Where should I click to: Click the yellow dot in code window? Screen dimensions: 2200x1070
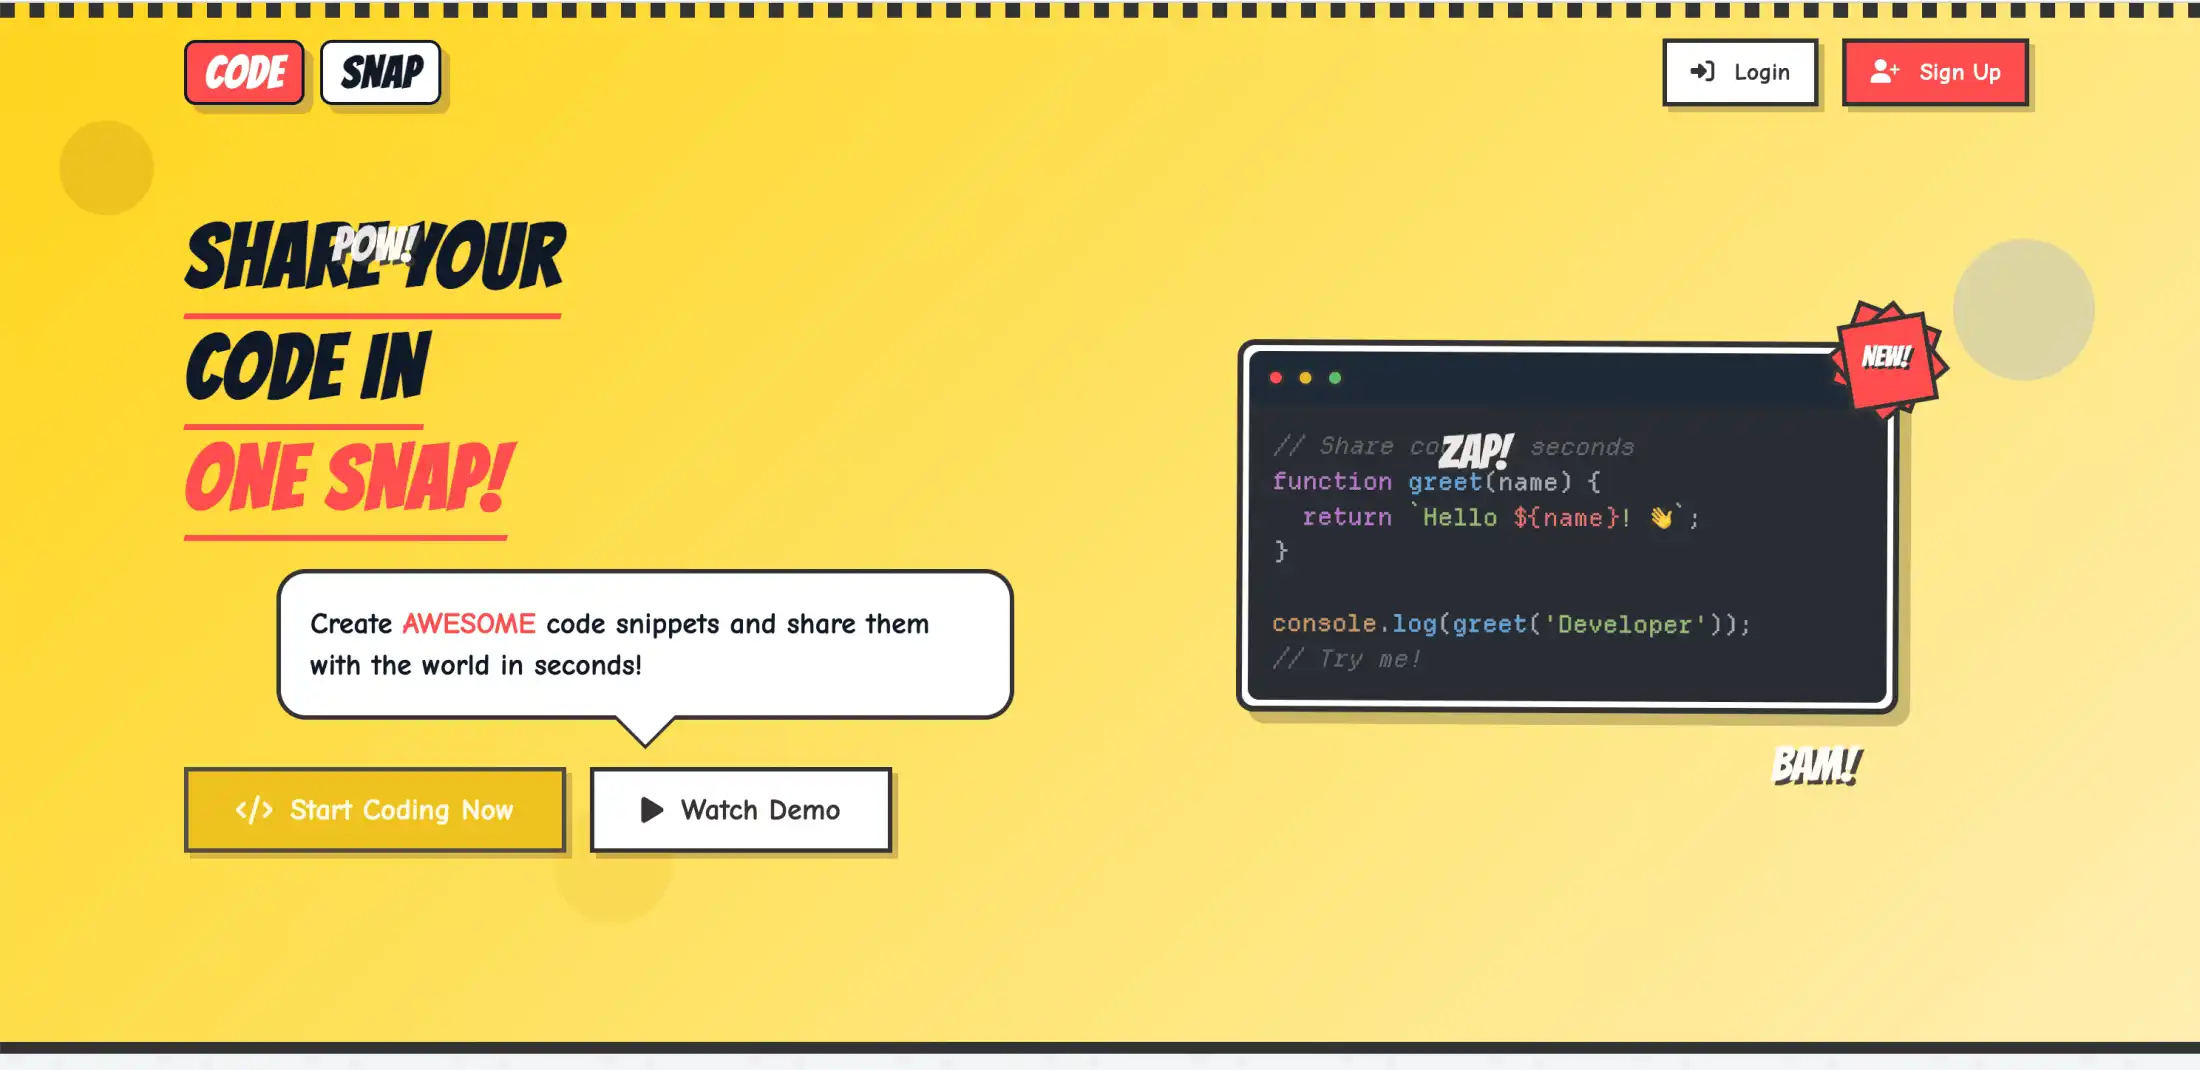point(1305,378)
